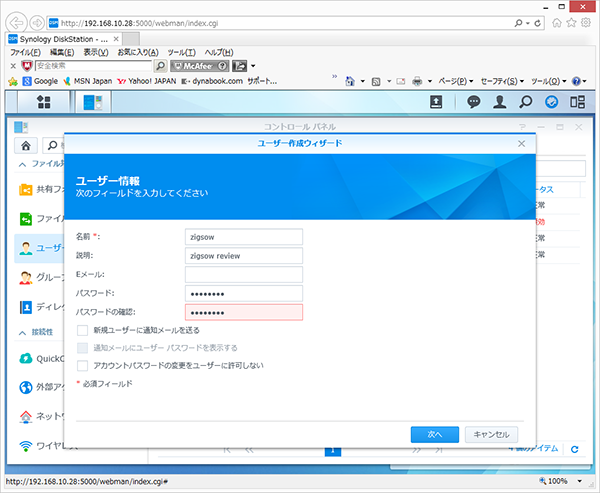Open QuickConnect cloud icon in sidebar

pos(26,359)
